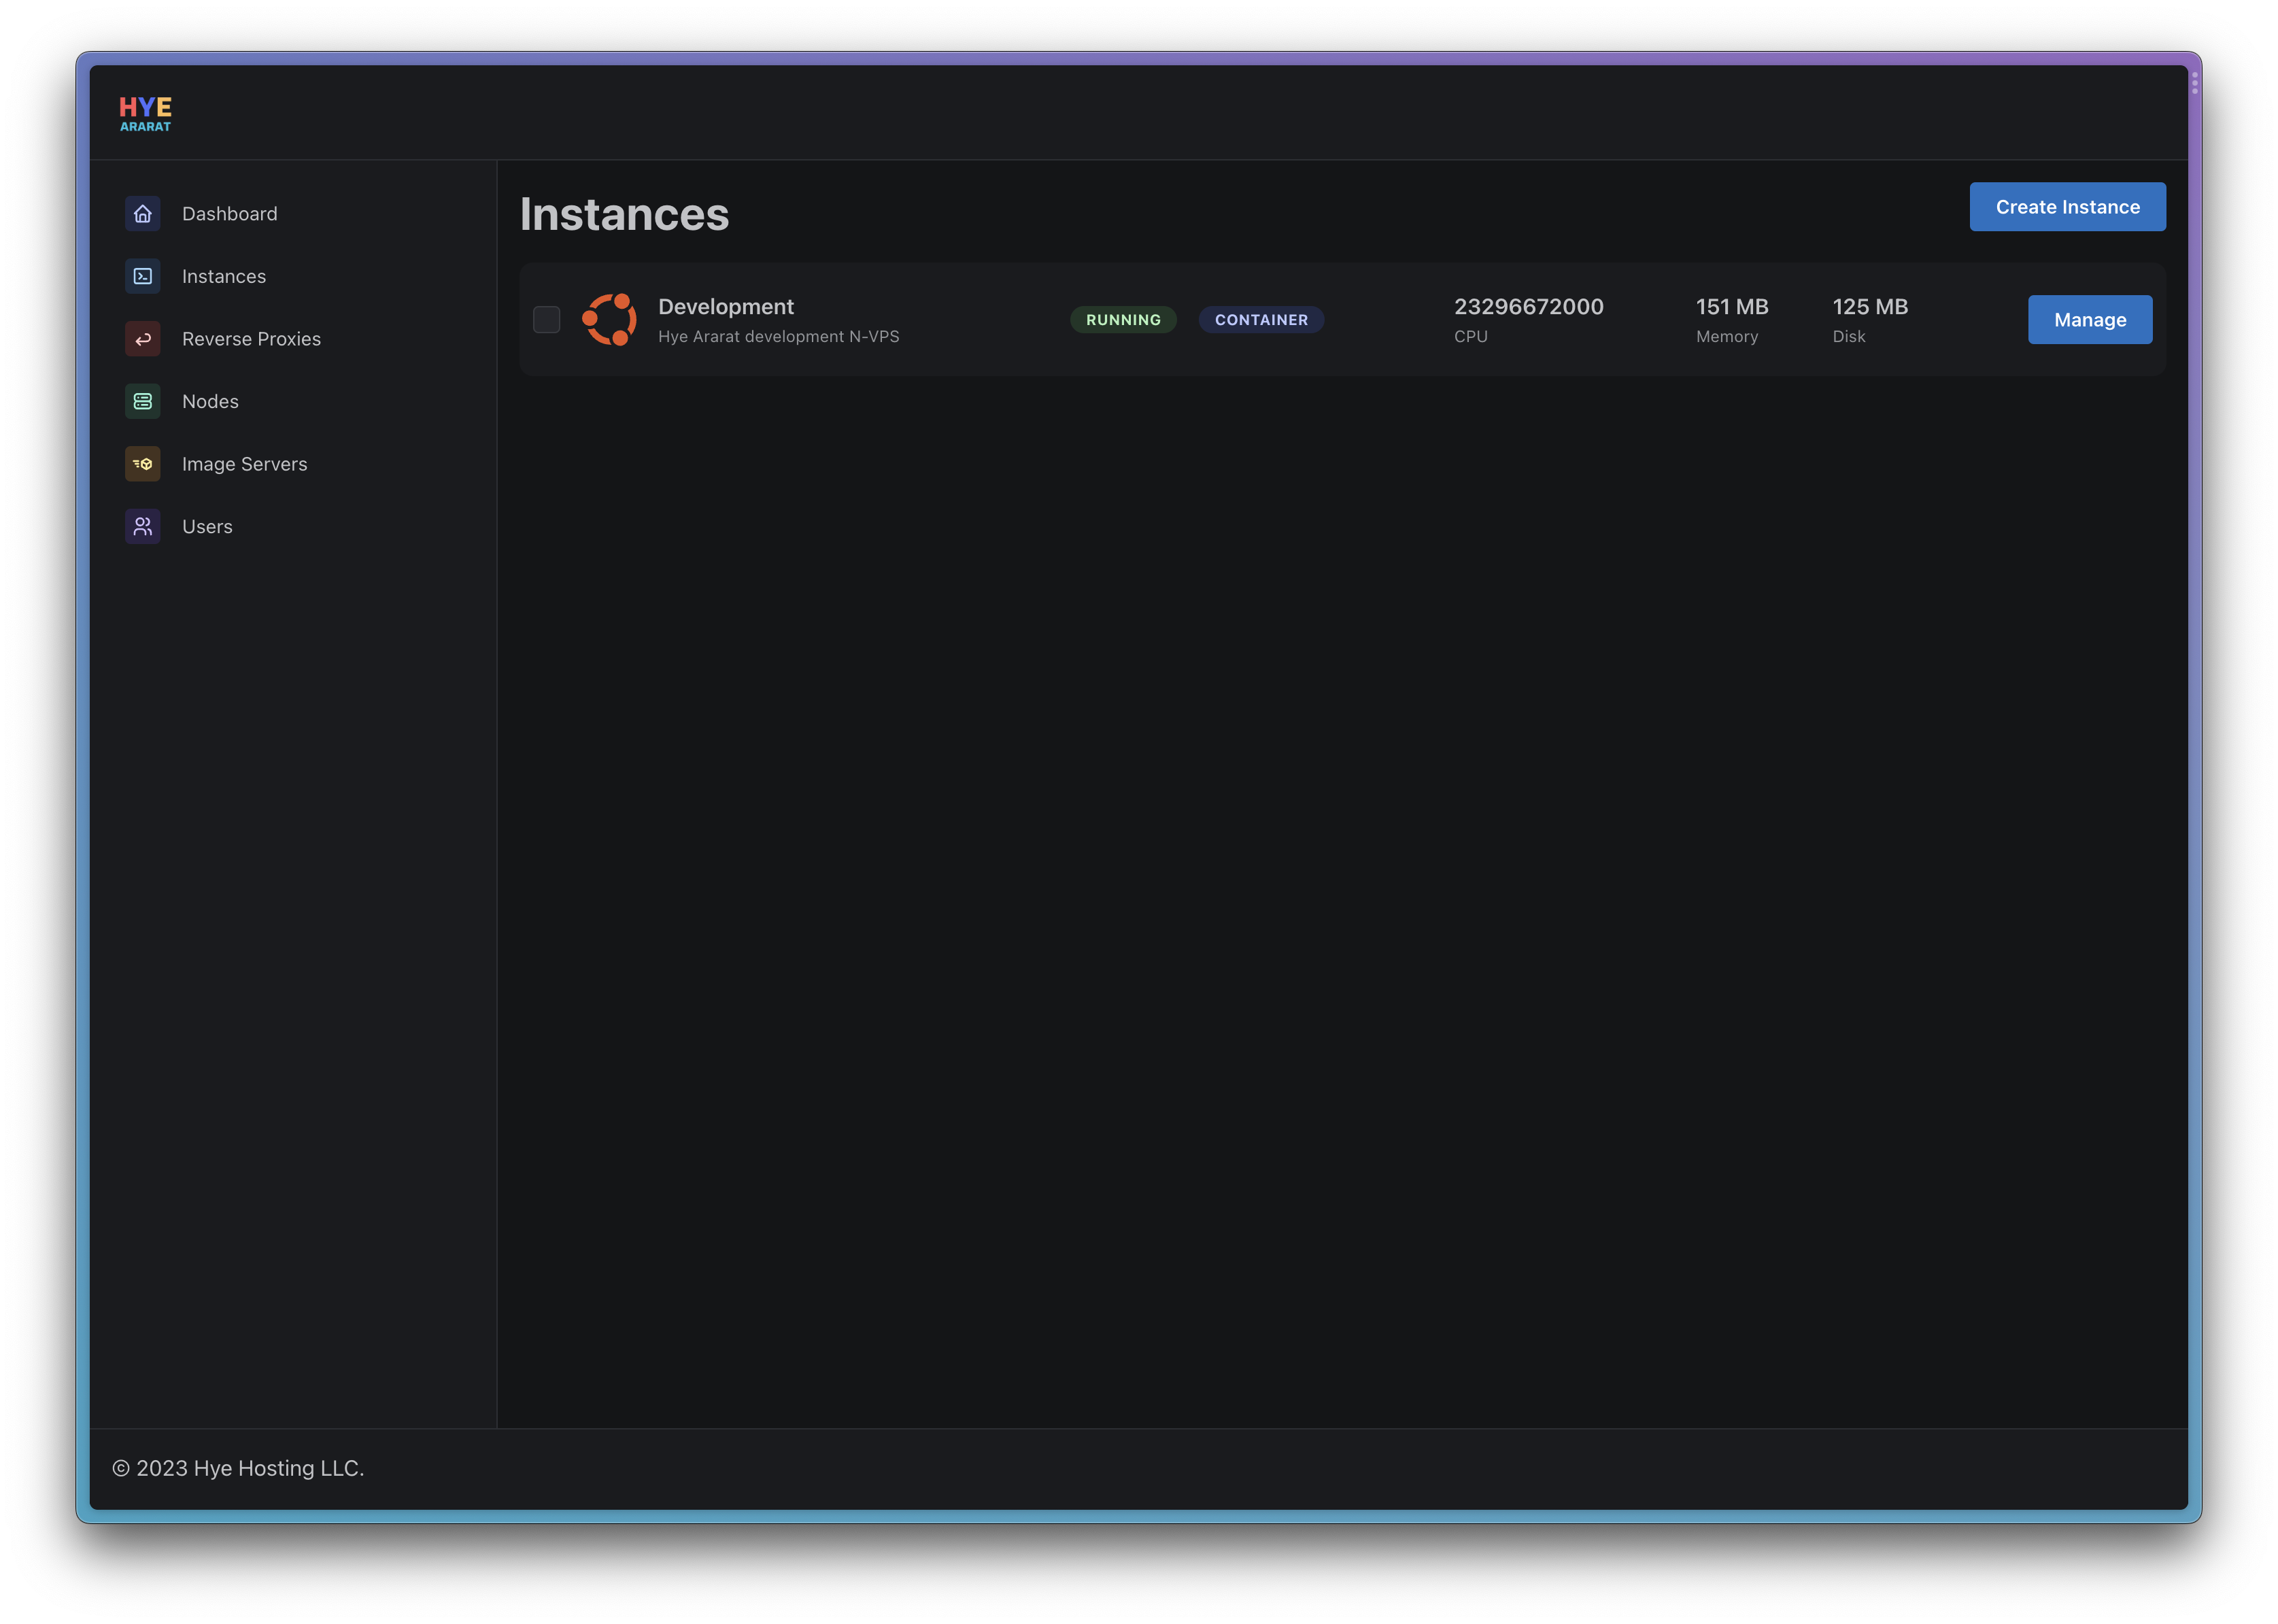This screenshot has height=1624, width=2278.
Task: Click the Instances terminal icon
Action: [x=143, y=276]
